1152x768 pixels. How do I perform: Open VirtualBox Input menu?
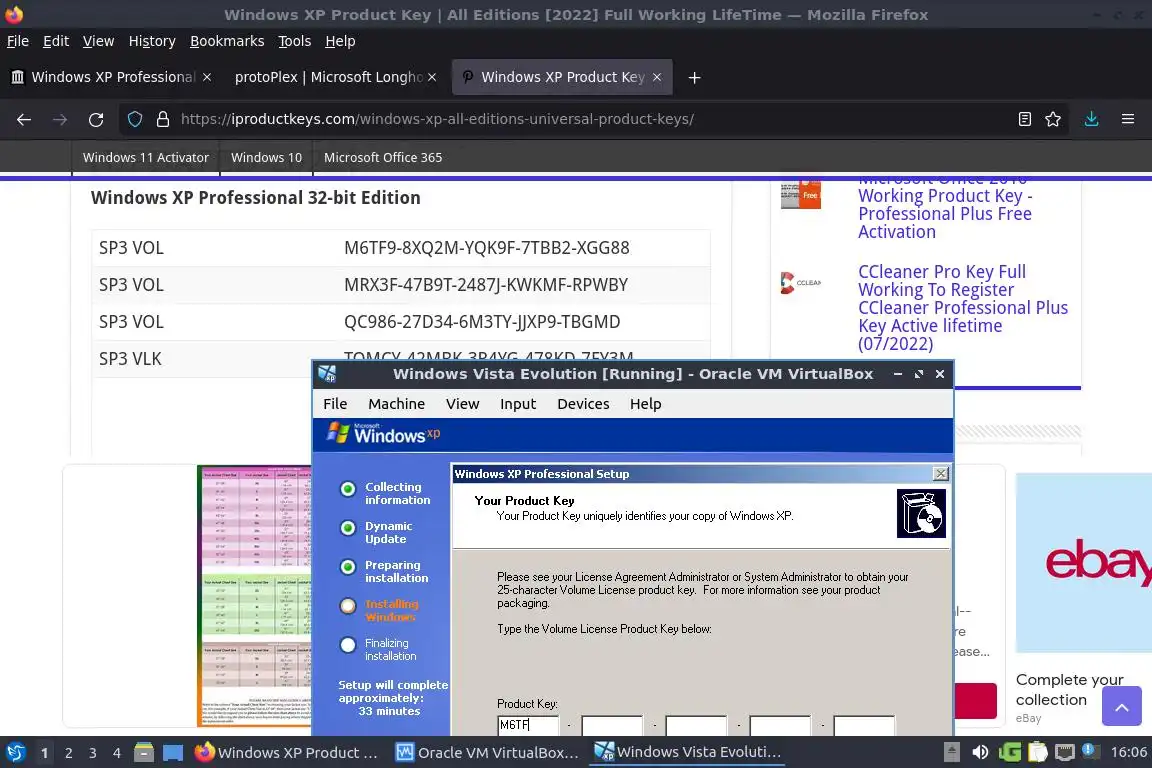pyautogui.click(x=518, y=404)
